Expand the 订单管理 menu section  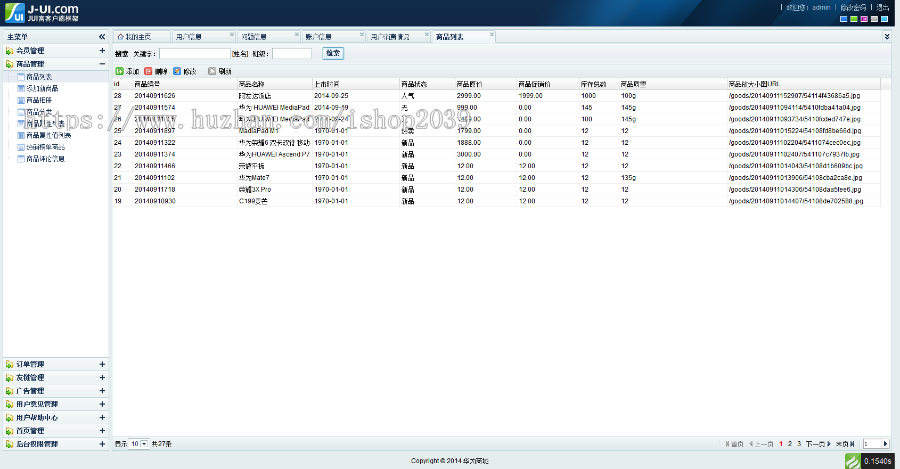point(102,364)
